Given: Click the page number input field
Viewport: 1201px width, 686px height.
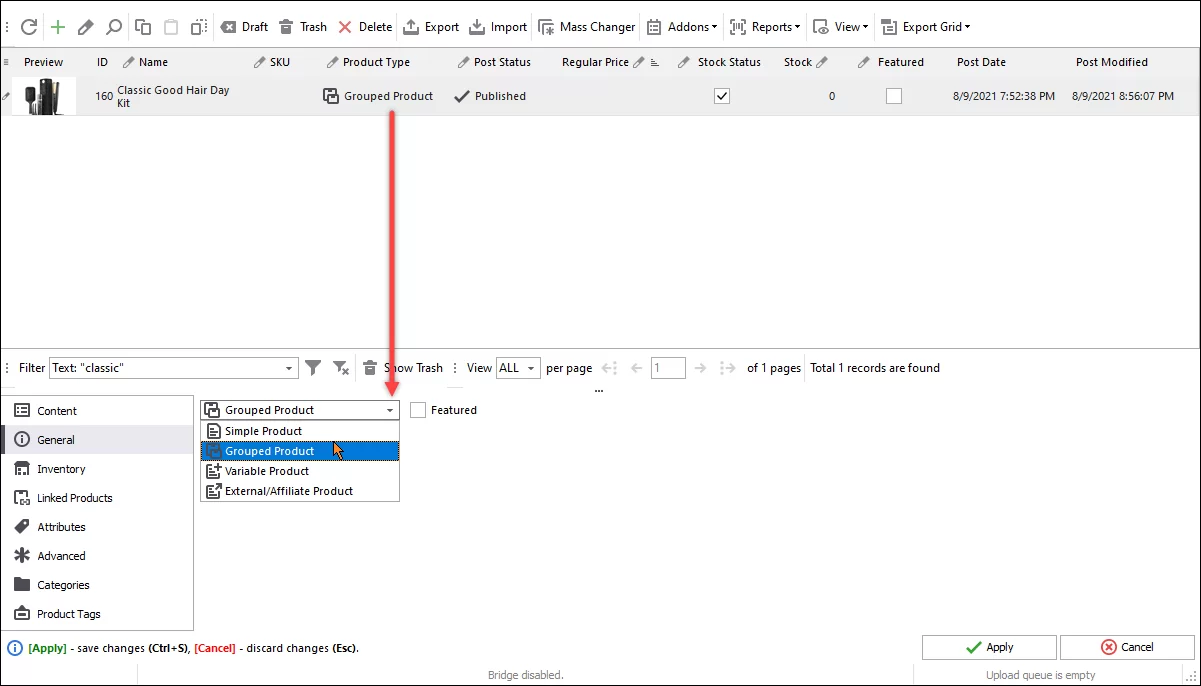Looking at the screenshot, I should click(667, 367).
